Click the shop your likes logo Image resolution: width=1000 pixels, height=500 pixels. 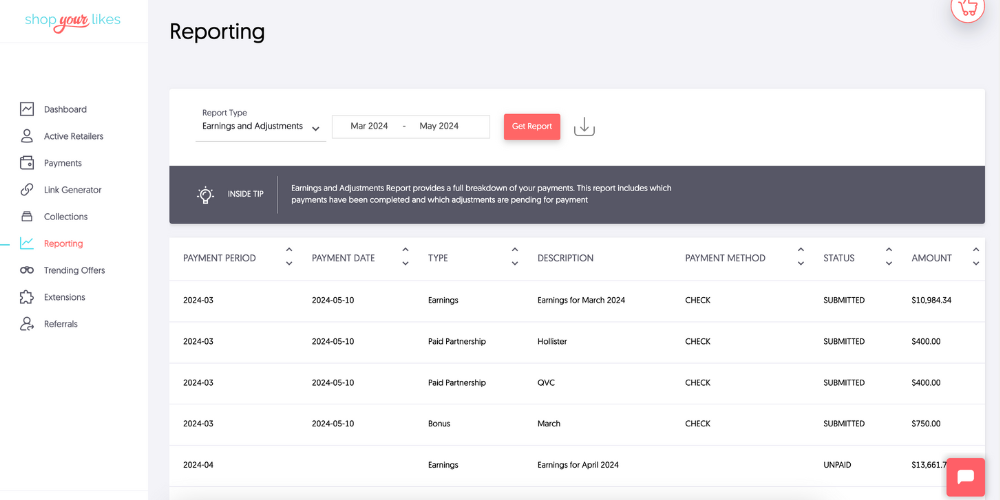click(72, 20)
